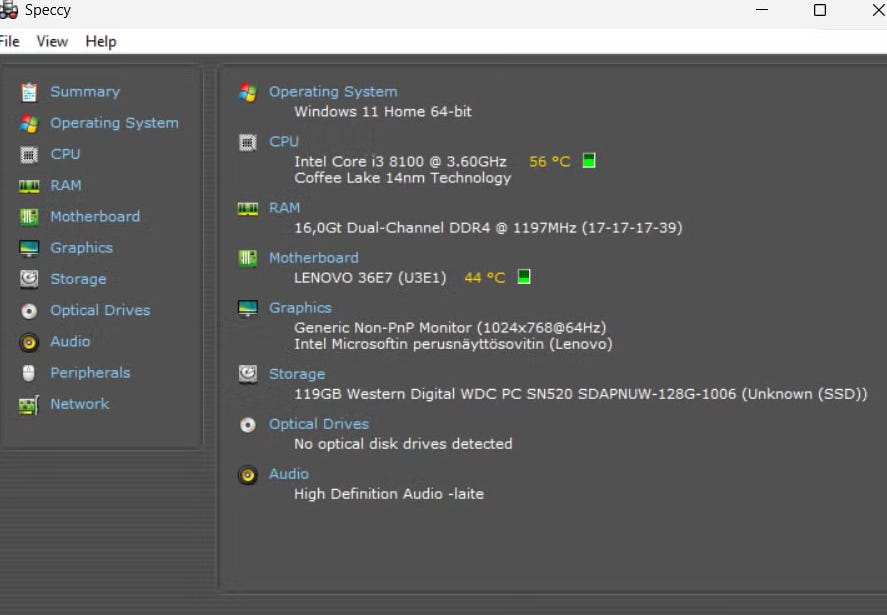Go to Operating System sidebar section
This screenshot has height=615, width=887.
pyautogui.click(x=114, y=123)
